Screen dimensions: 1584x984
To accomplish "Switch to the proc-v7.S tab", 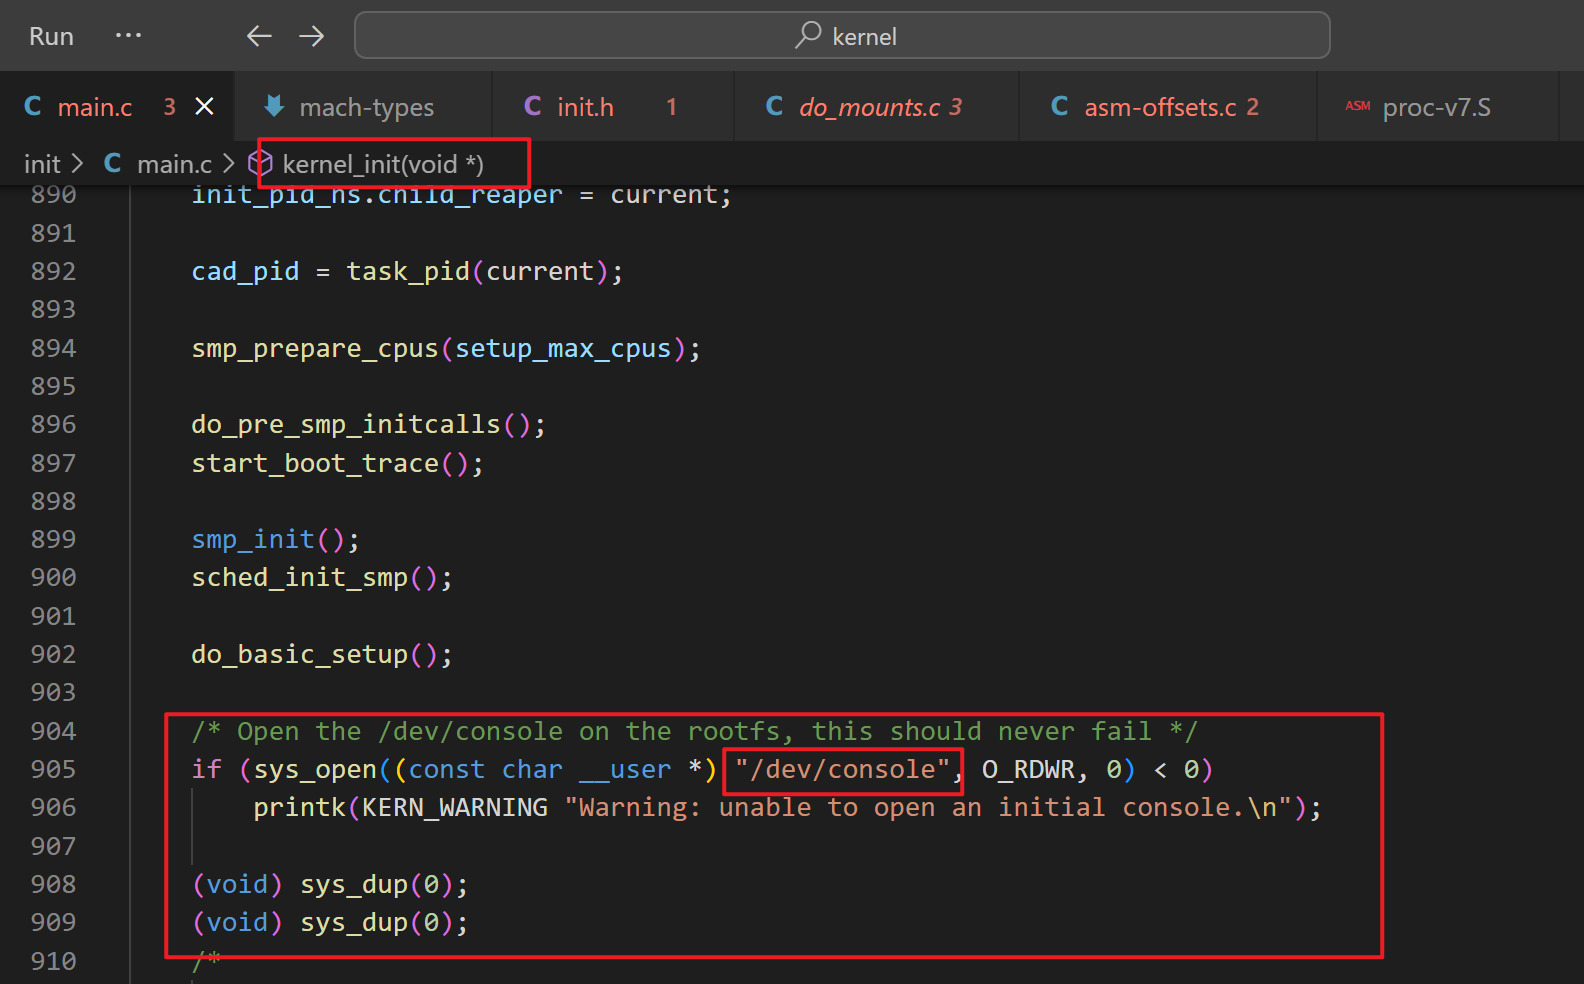I will tap(1436, 107).
